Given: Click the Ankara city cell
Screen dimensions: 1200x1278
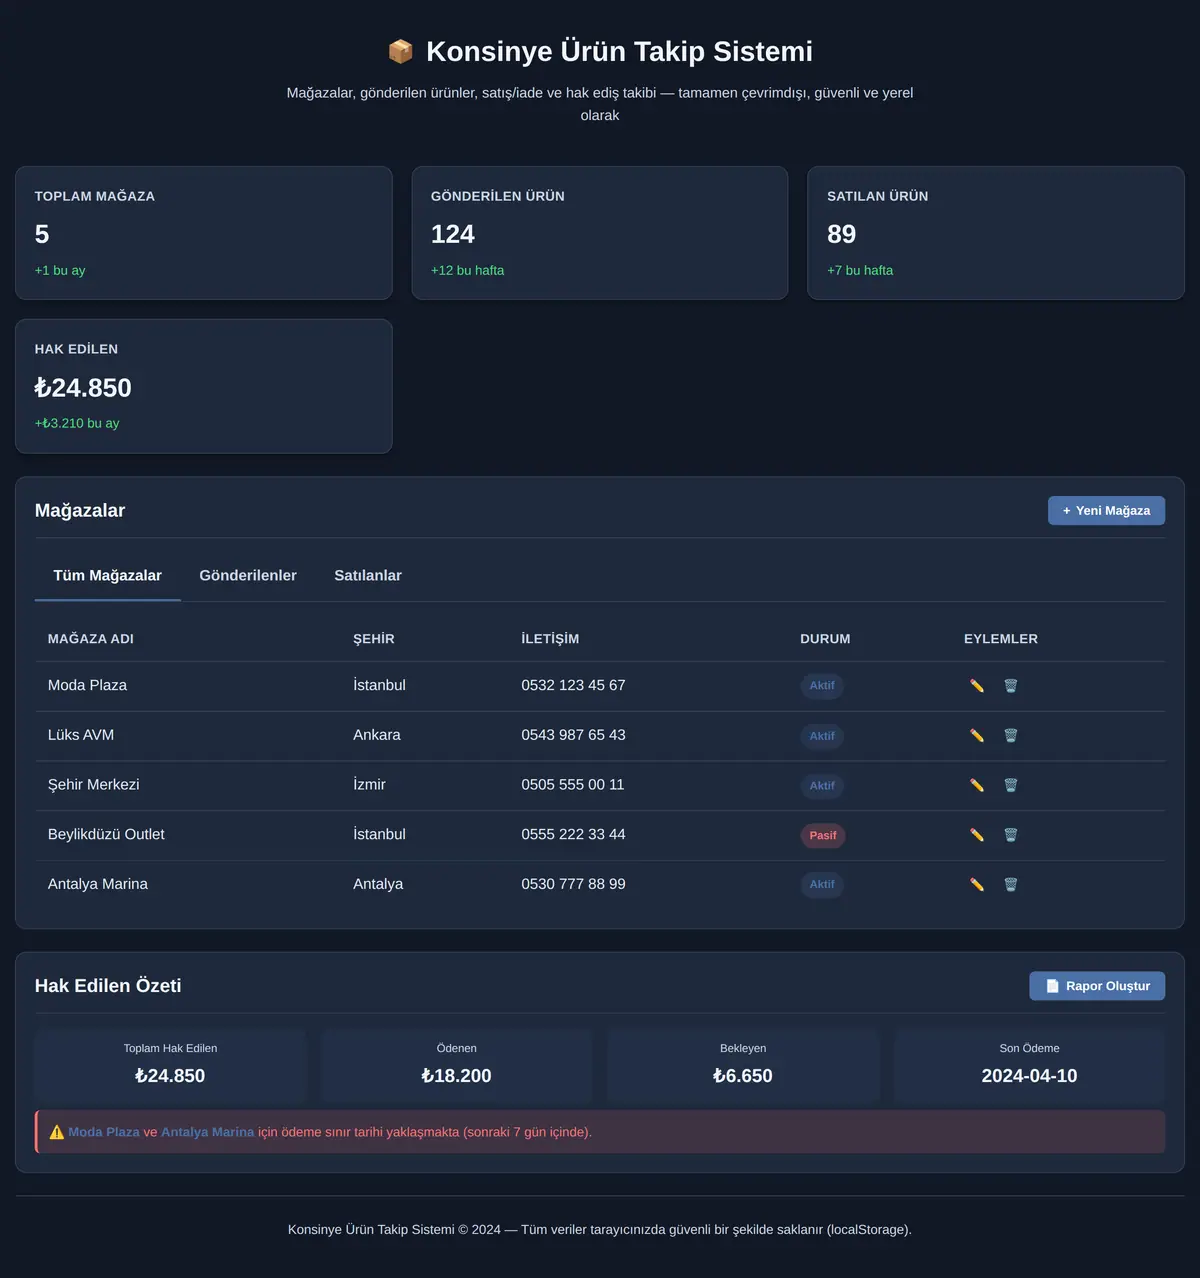Looking at the screenshot, I should (377, 735).
